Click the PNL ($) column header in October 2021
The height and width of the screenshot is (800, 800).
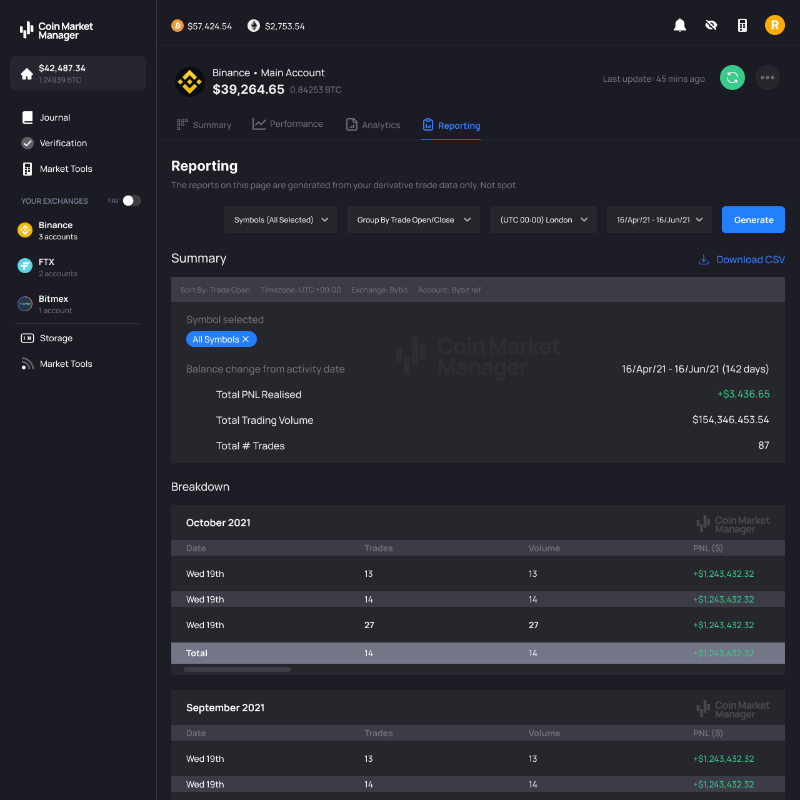(x=708, y=548)
